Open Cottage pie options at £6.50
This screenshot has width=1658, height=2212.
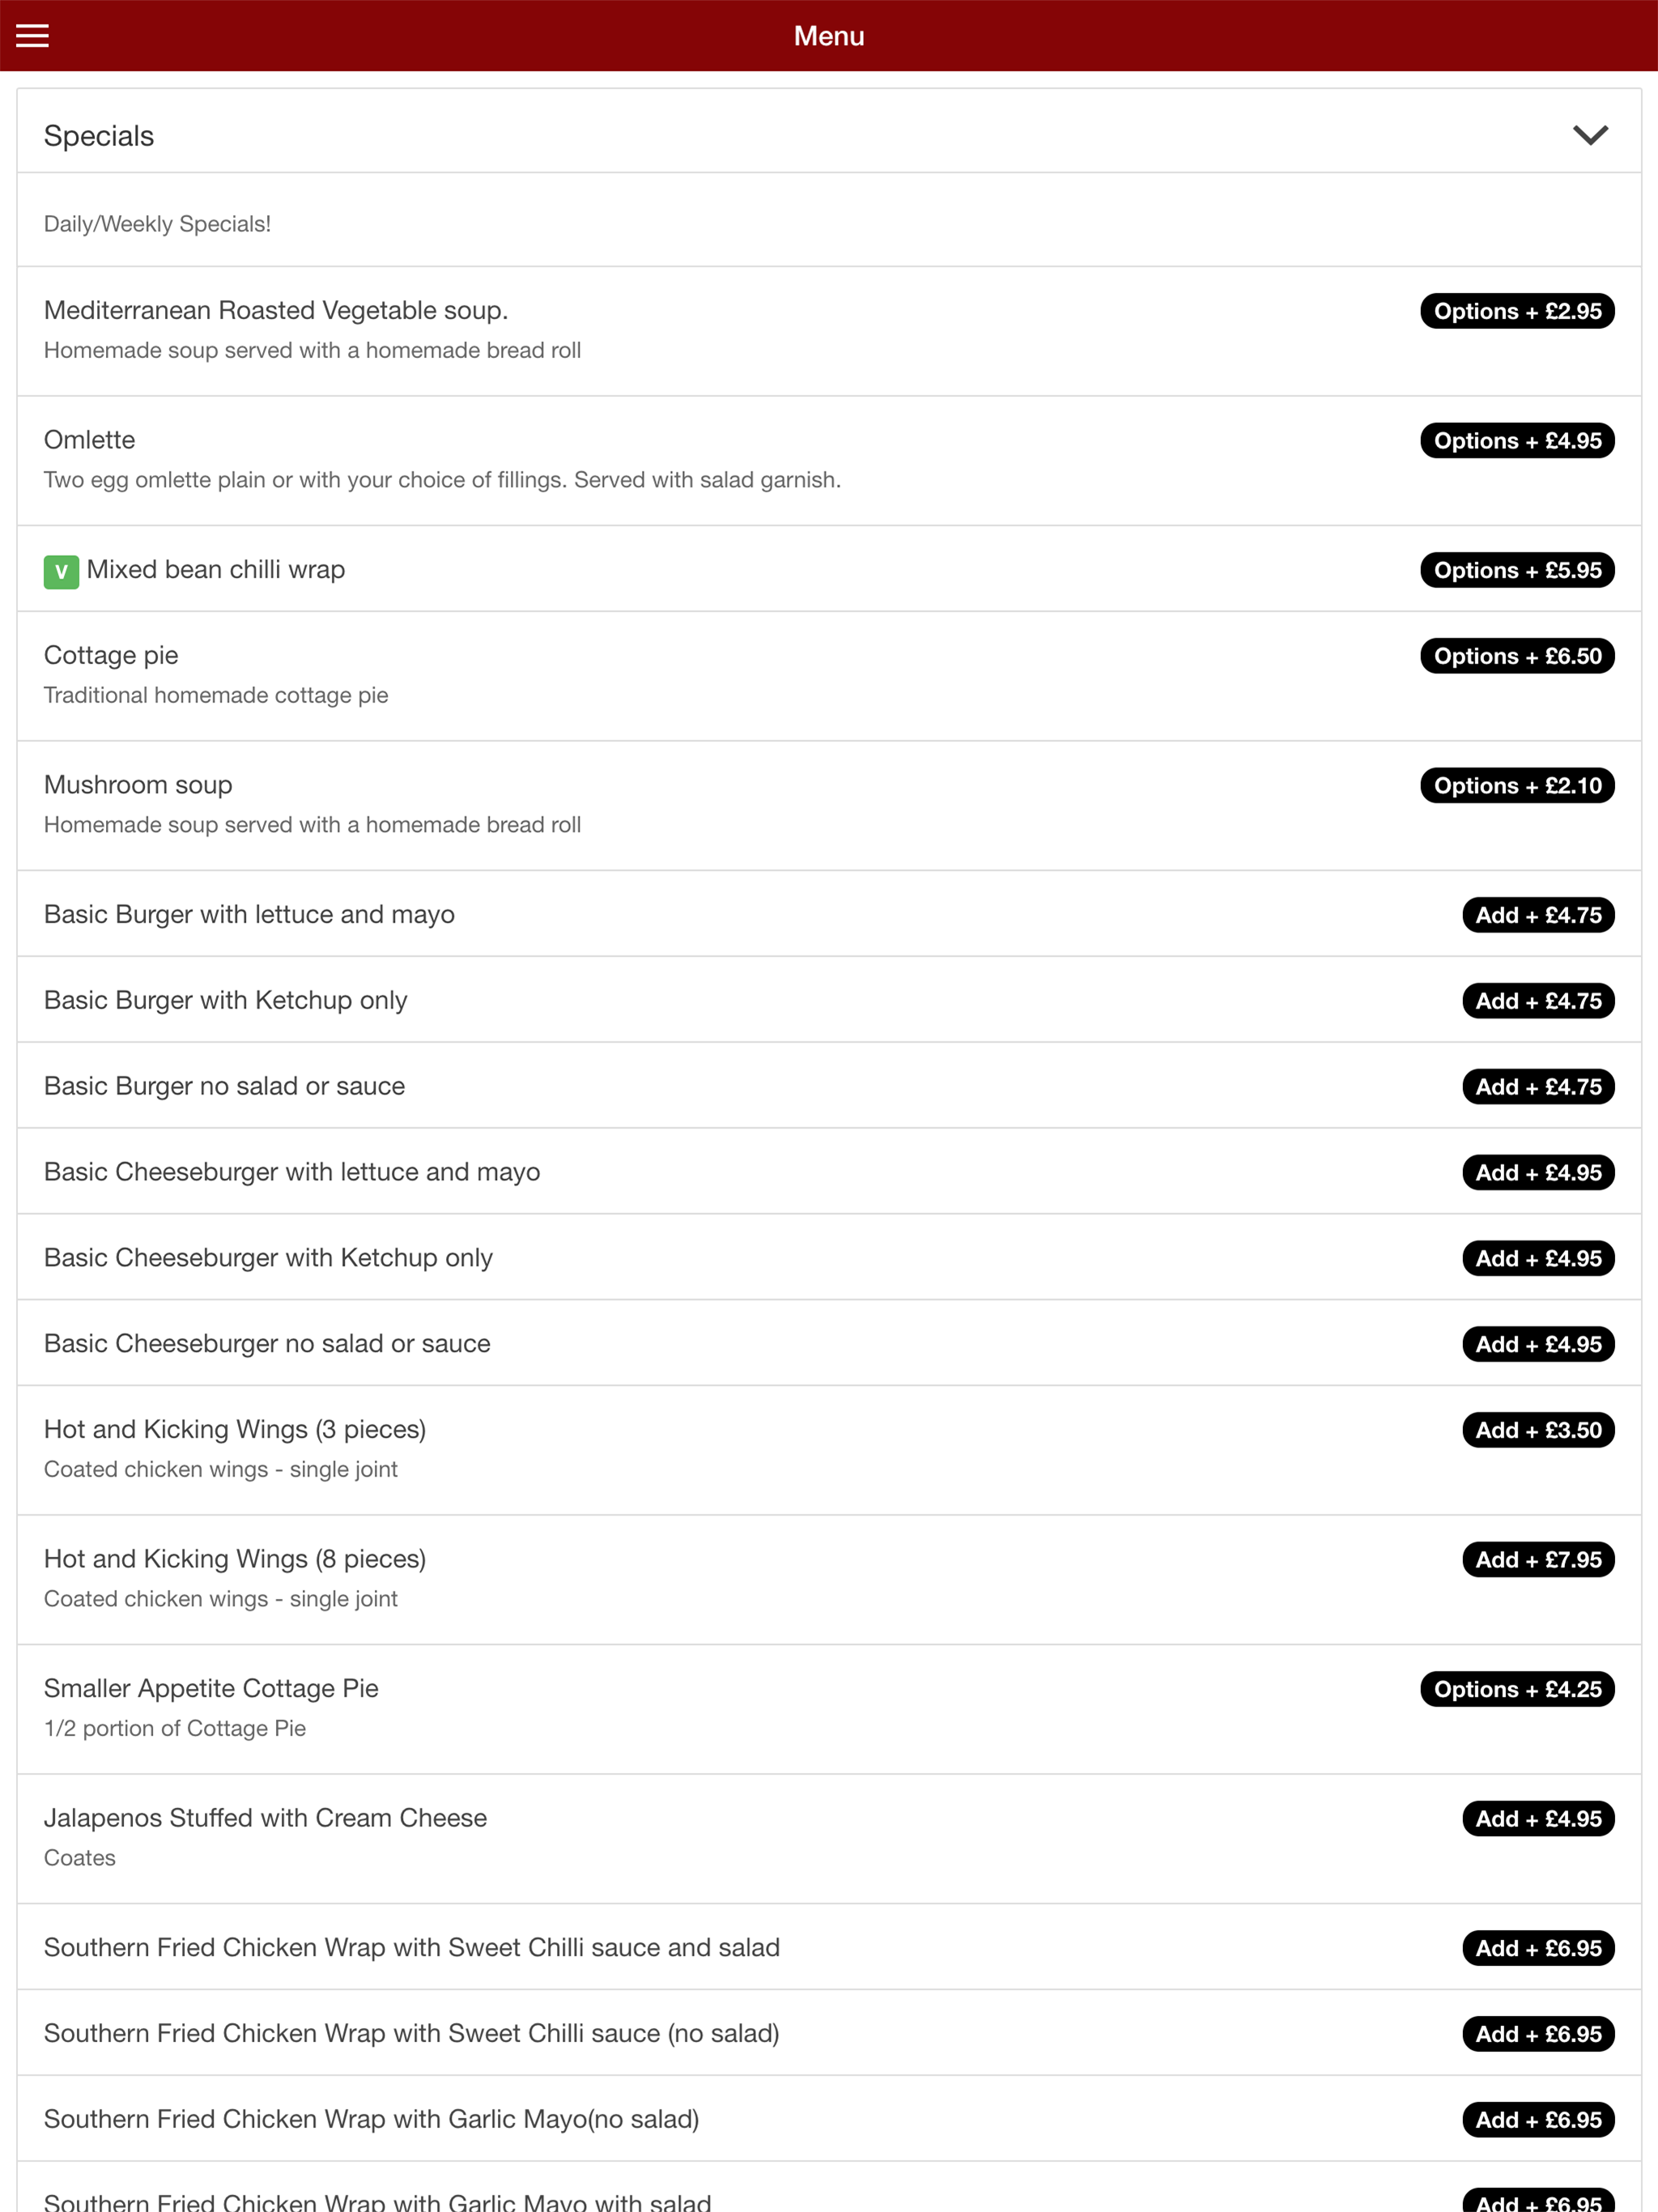click(1517, 656)
